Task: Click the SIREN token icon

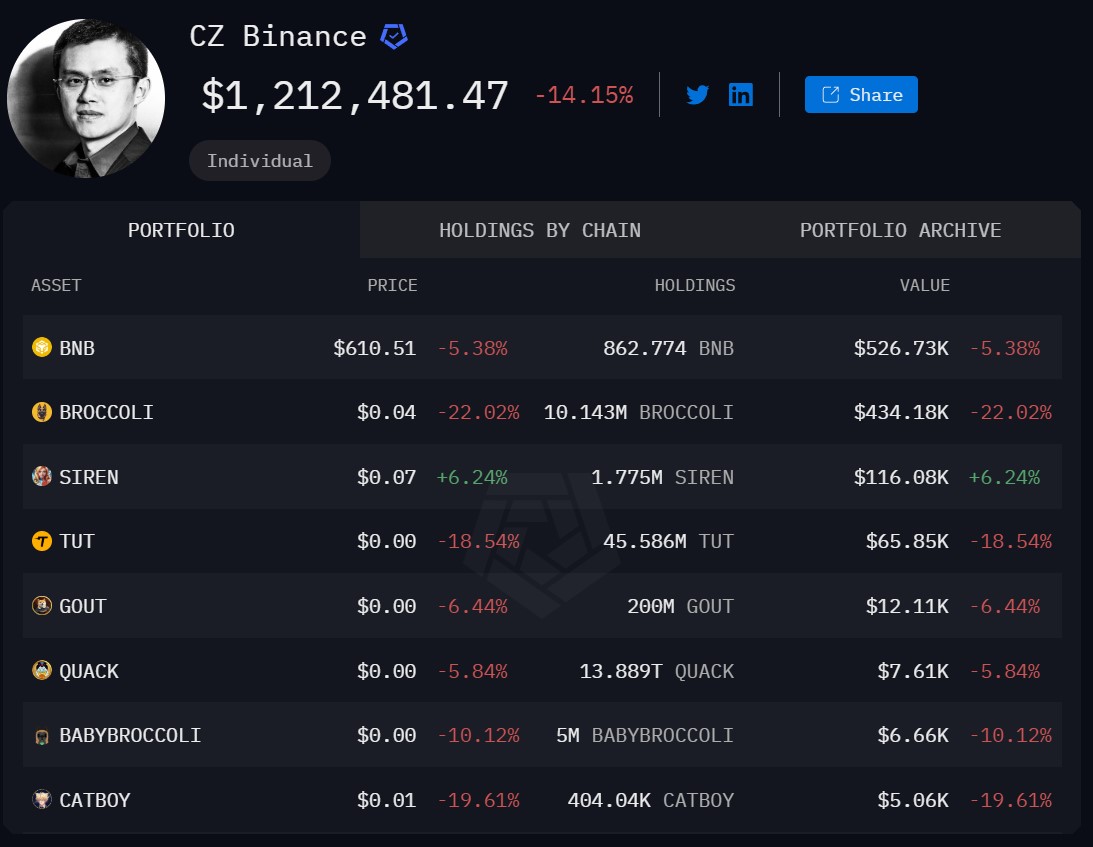Action: pyautogui.click(x=42, y=477)
